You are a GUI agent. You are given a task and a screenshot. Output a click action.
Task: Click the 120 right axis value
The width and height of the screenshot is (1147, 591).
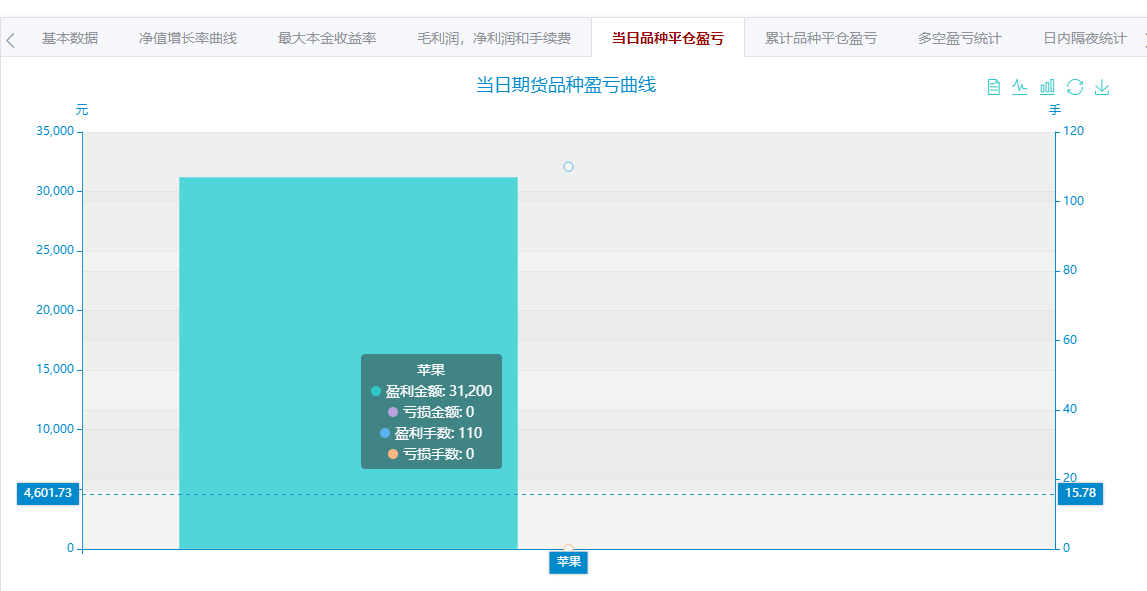[1074, 132]
